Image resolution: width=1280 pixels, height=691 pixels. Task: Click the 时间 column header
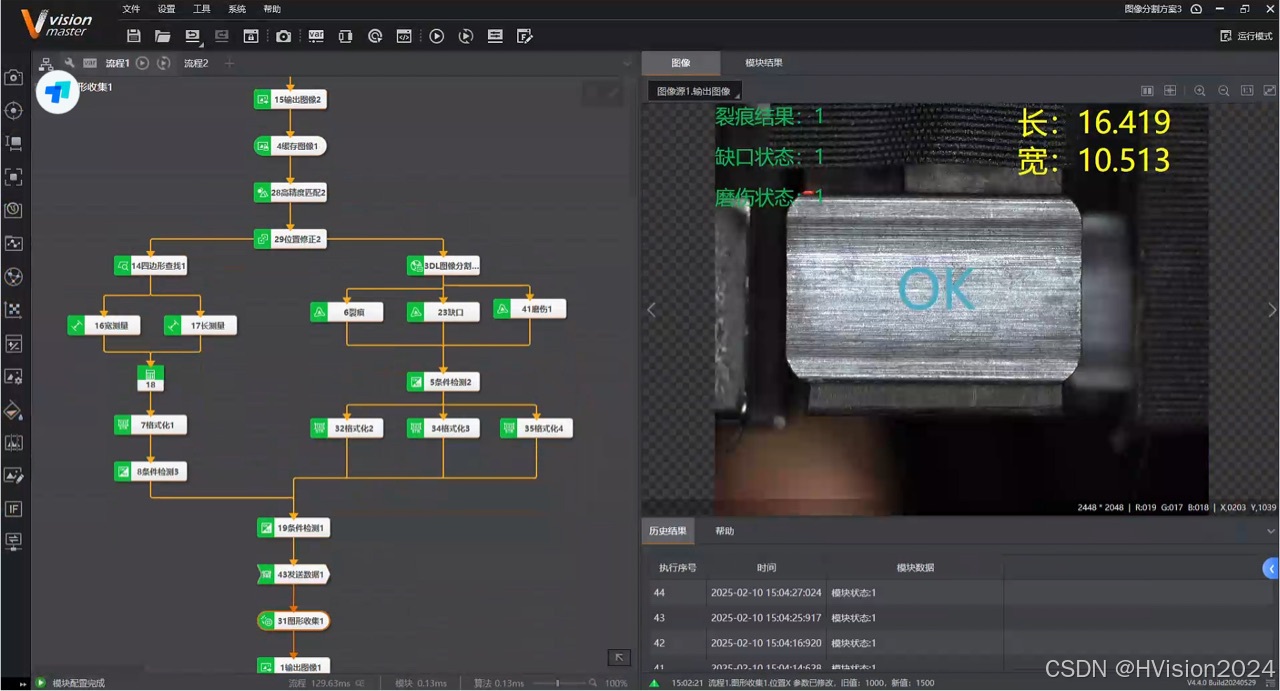tap(766, 568)
